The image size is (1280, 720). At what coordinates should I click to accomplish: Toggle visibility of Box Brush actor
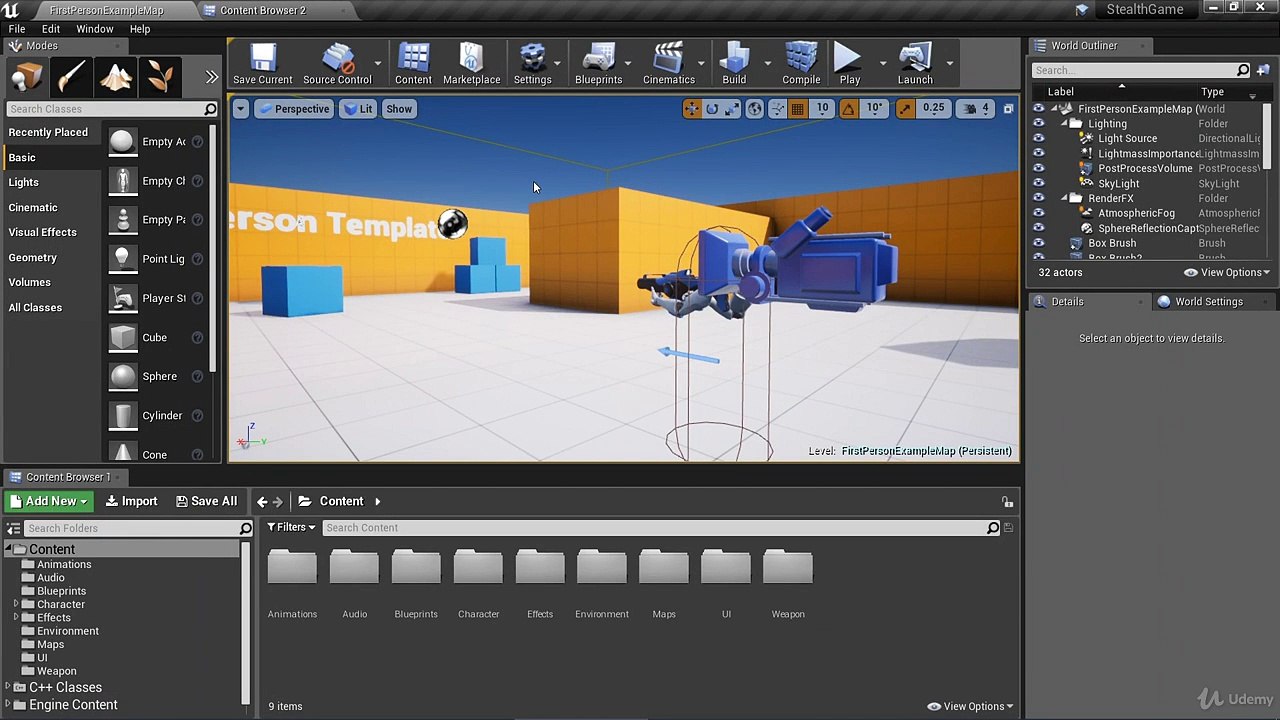coord(1038,243)
